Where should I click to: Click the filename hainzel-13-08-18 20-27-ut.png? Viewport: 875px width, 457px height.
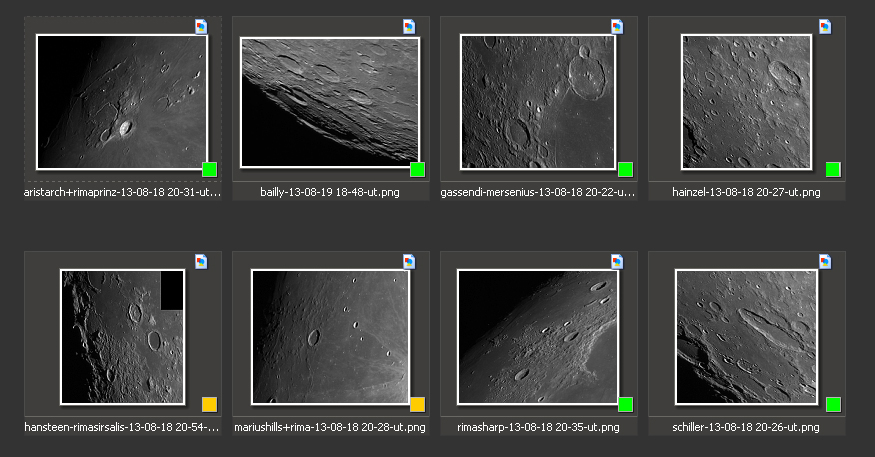point(747,192)
